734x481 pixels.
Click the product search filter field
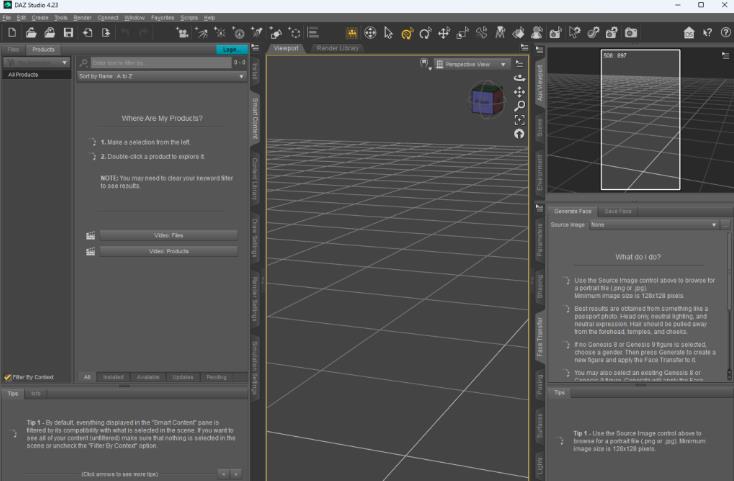point(161,62)
